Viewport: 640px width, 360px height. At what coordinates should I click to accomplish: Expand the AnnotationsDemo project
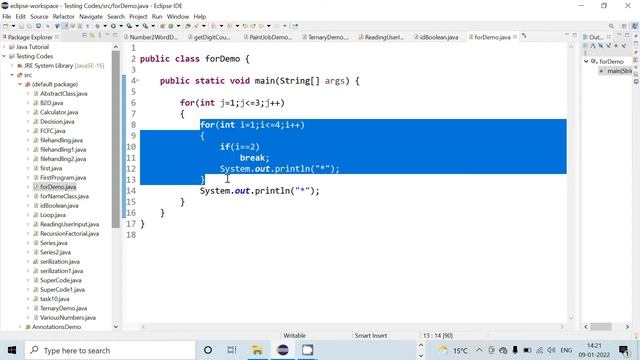[x=20, y=327]
